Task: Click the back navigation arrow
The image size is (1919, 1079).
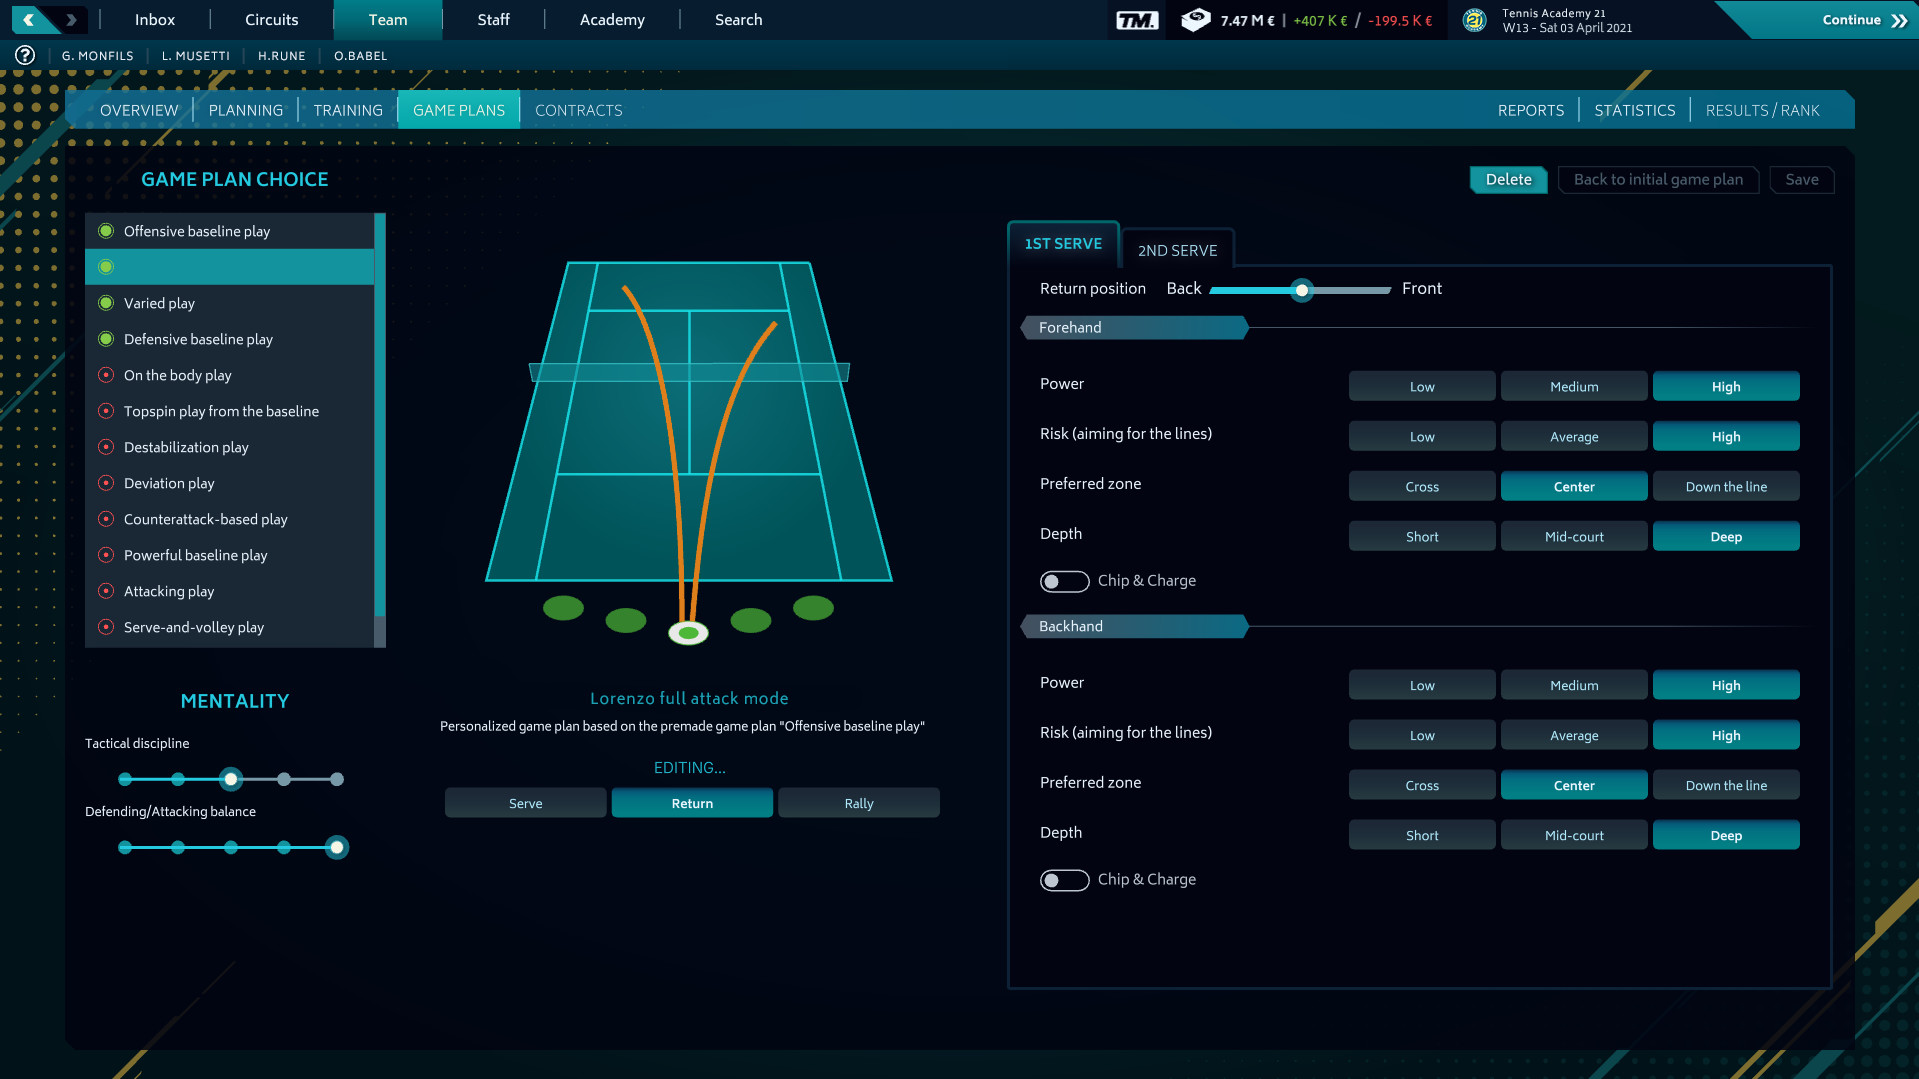Action: [25, 18]
